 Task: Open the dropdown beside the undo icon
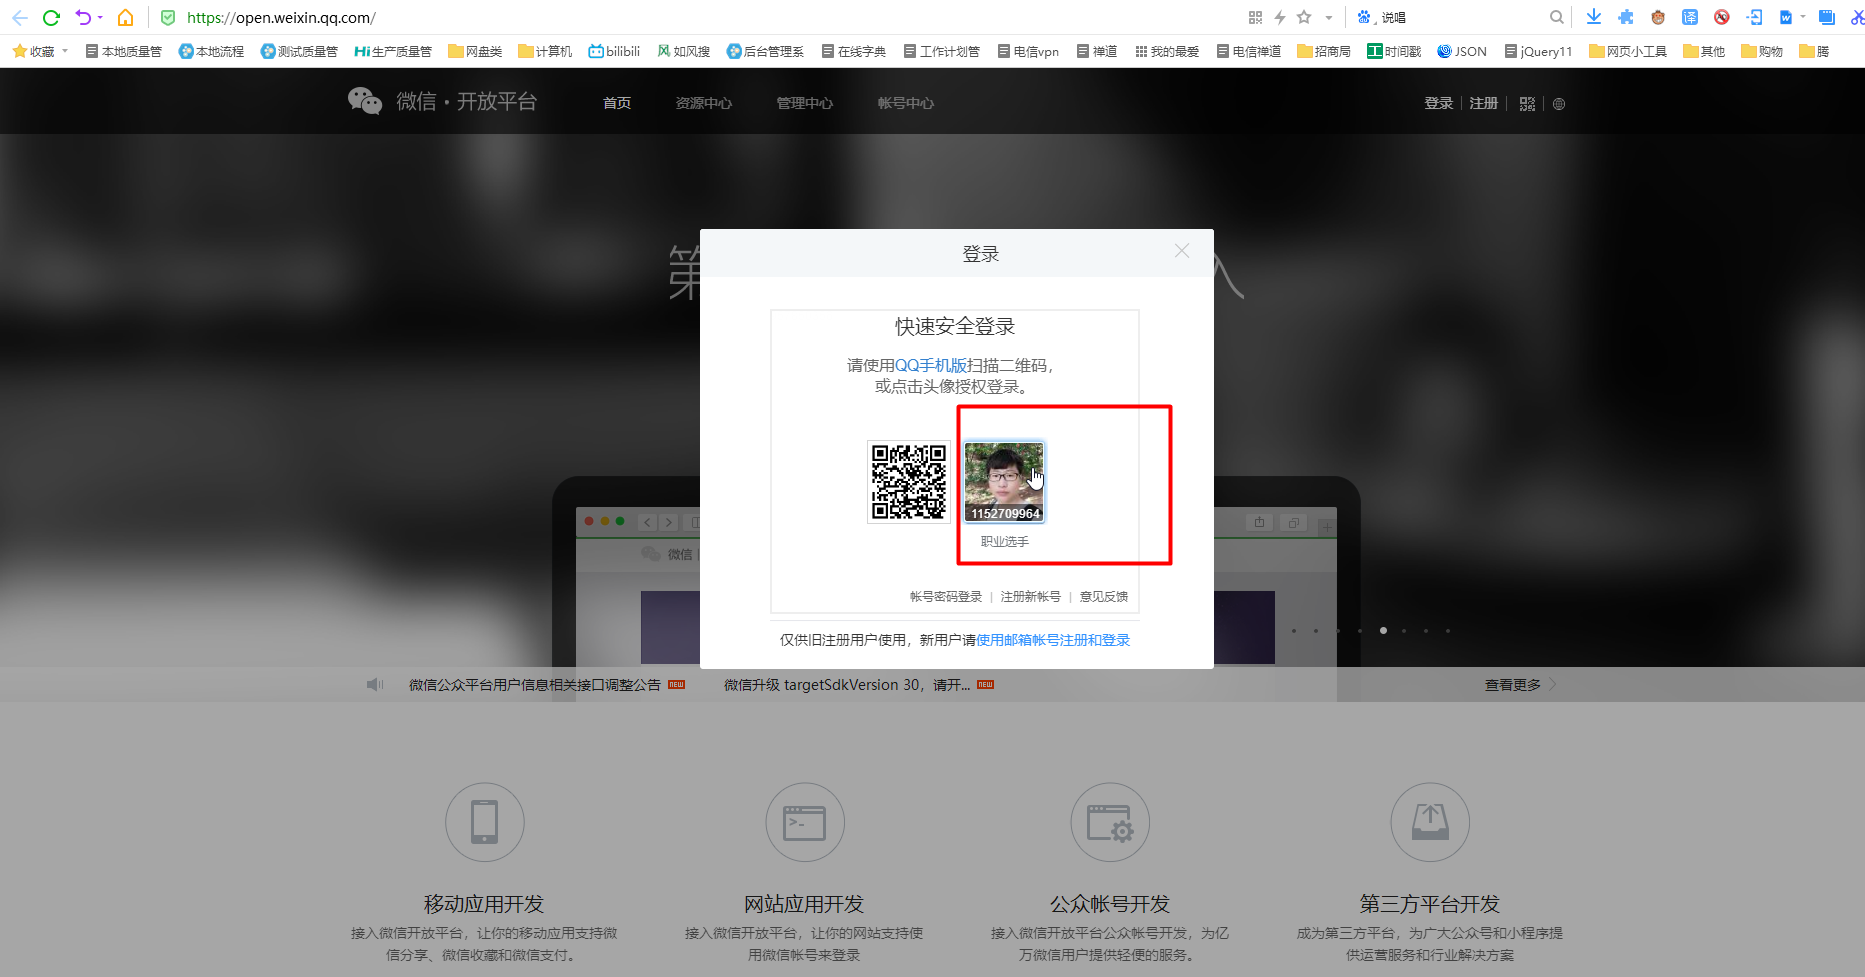100,18
